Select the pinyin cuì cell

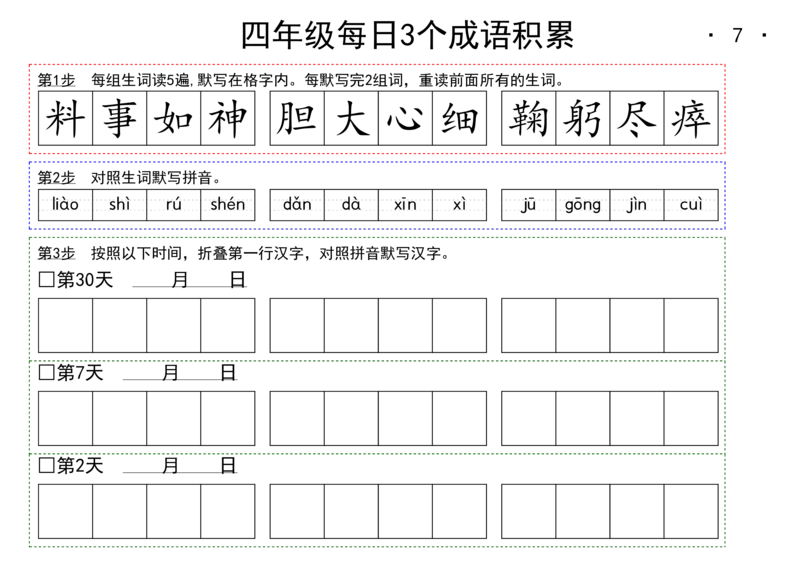coord(691,205)
